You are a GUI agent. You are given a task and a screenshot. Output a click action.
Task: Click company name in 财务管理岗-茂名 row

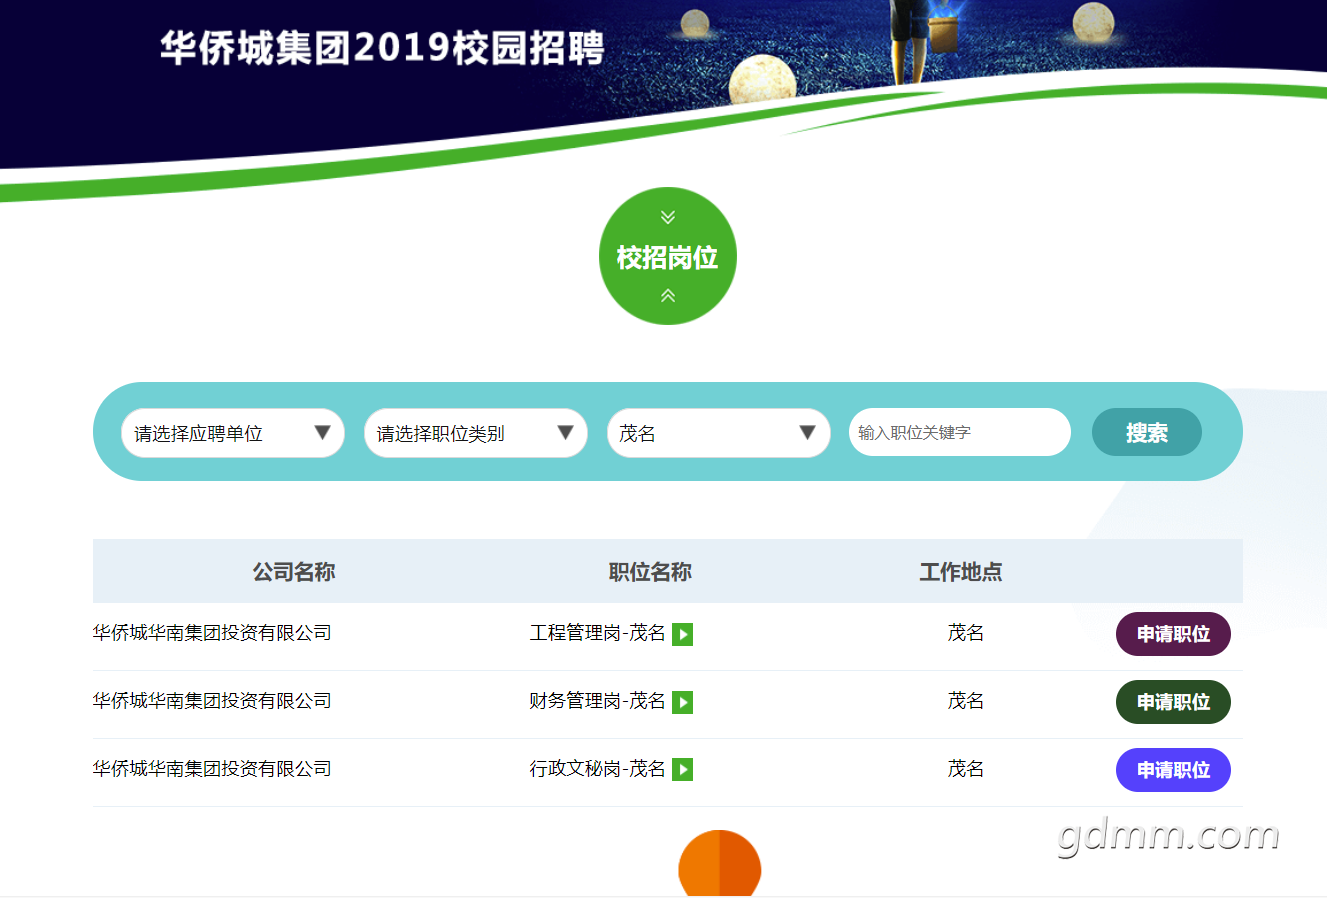212,701
